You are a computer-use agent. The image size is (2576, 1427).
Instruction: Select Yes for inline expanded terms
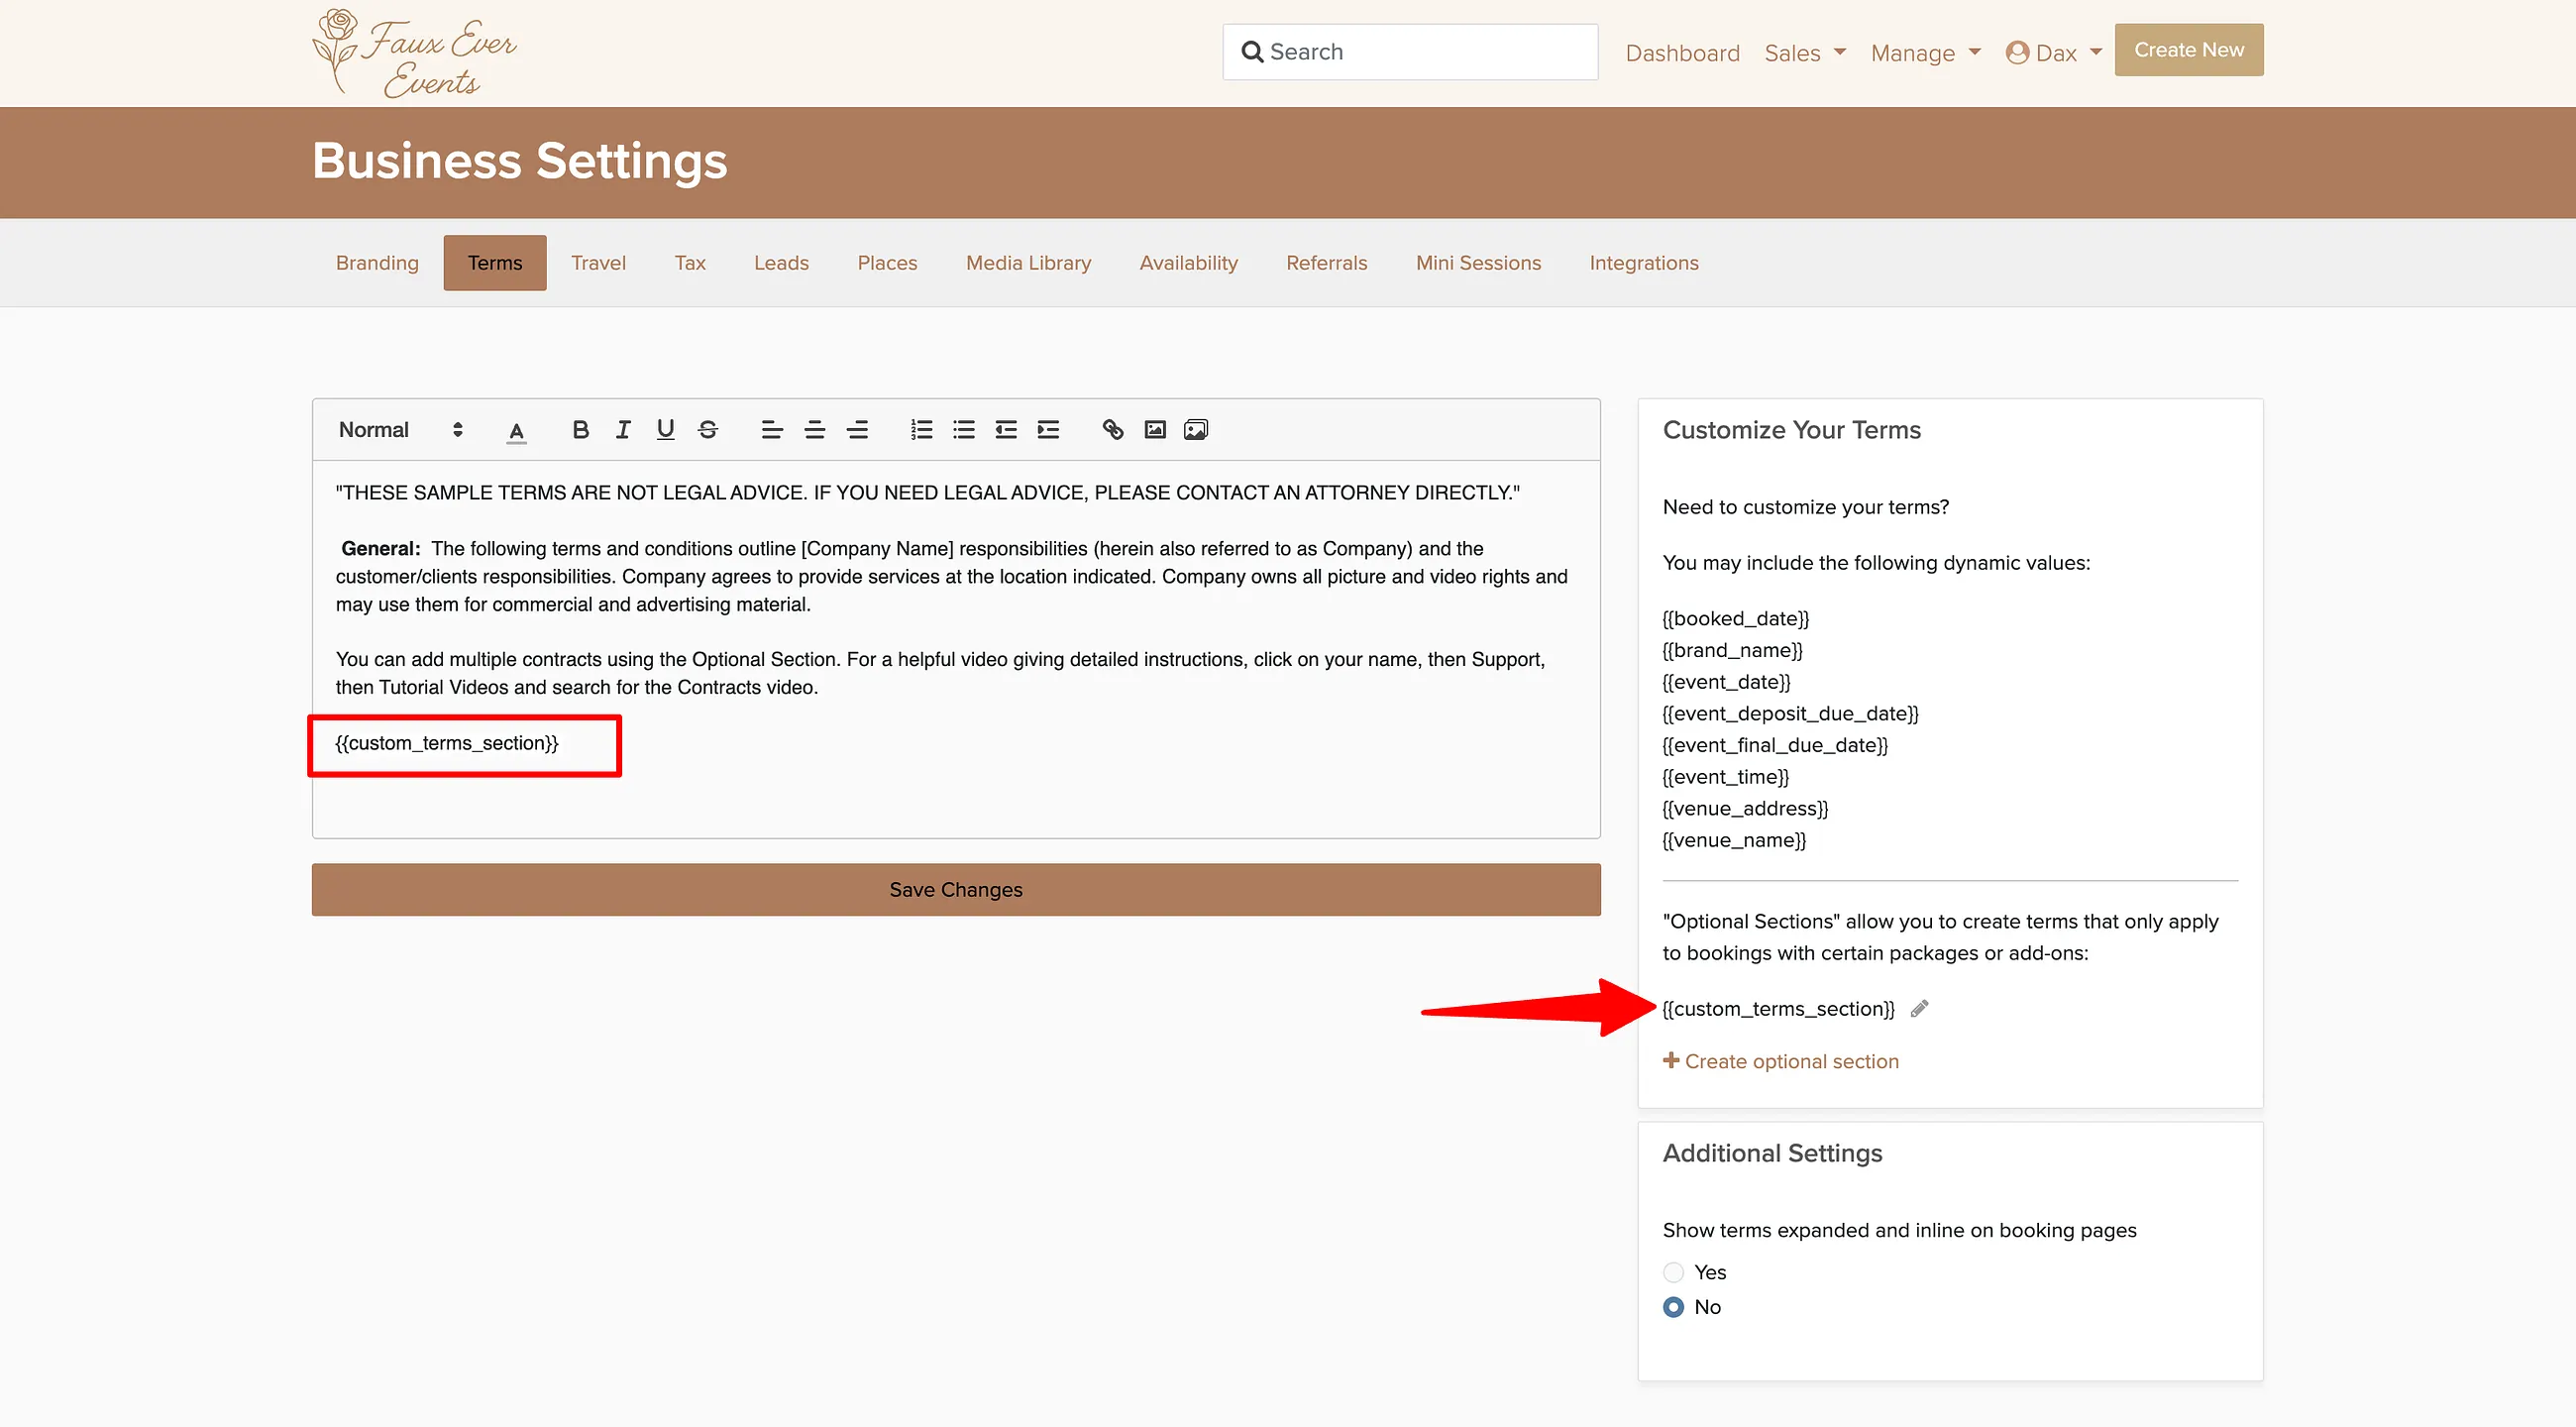click(1673, 1272)
